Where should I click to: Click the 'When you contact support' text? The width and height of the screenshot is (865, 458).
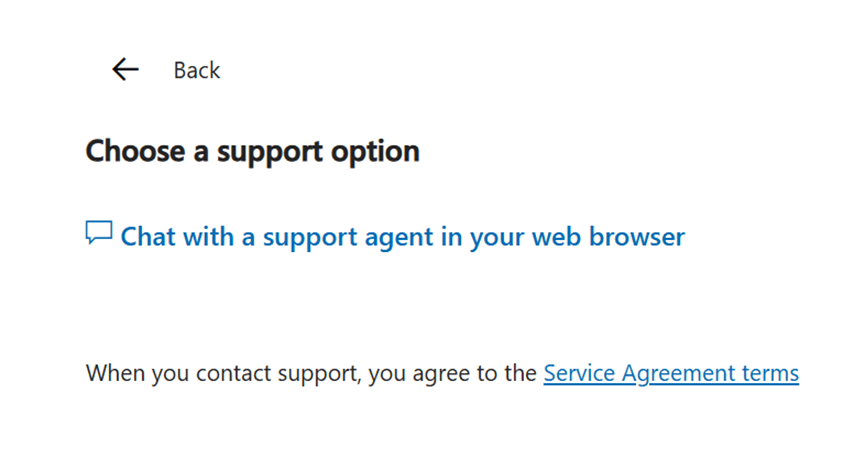pos(223,374)
